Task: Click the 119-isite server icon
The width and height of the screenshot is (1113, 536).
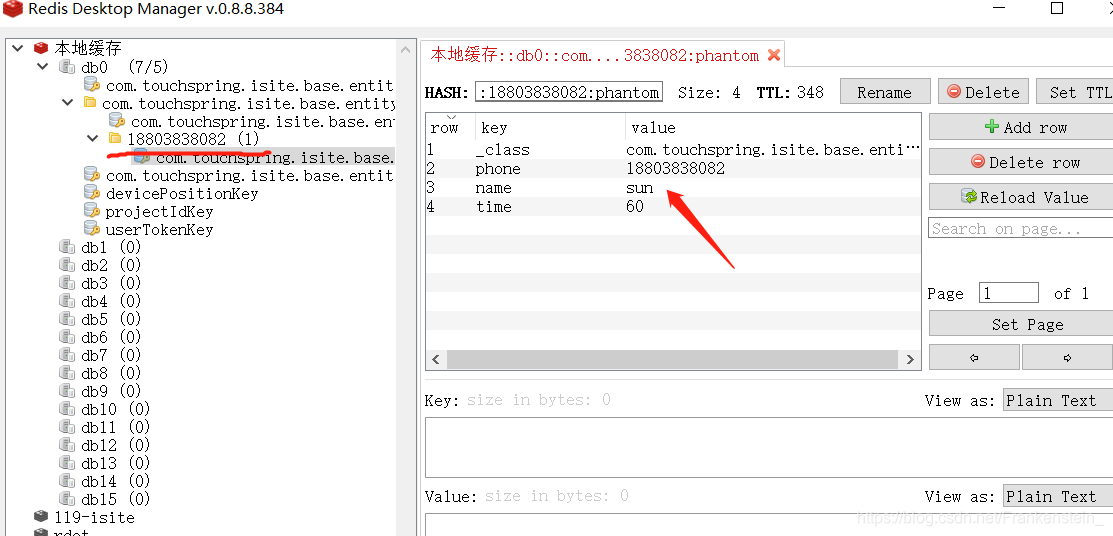Action: pyautogui.click(x=40, y=516)
